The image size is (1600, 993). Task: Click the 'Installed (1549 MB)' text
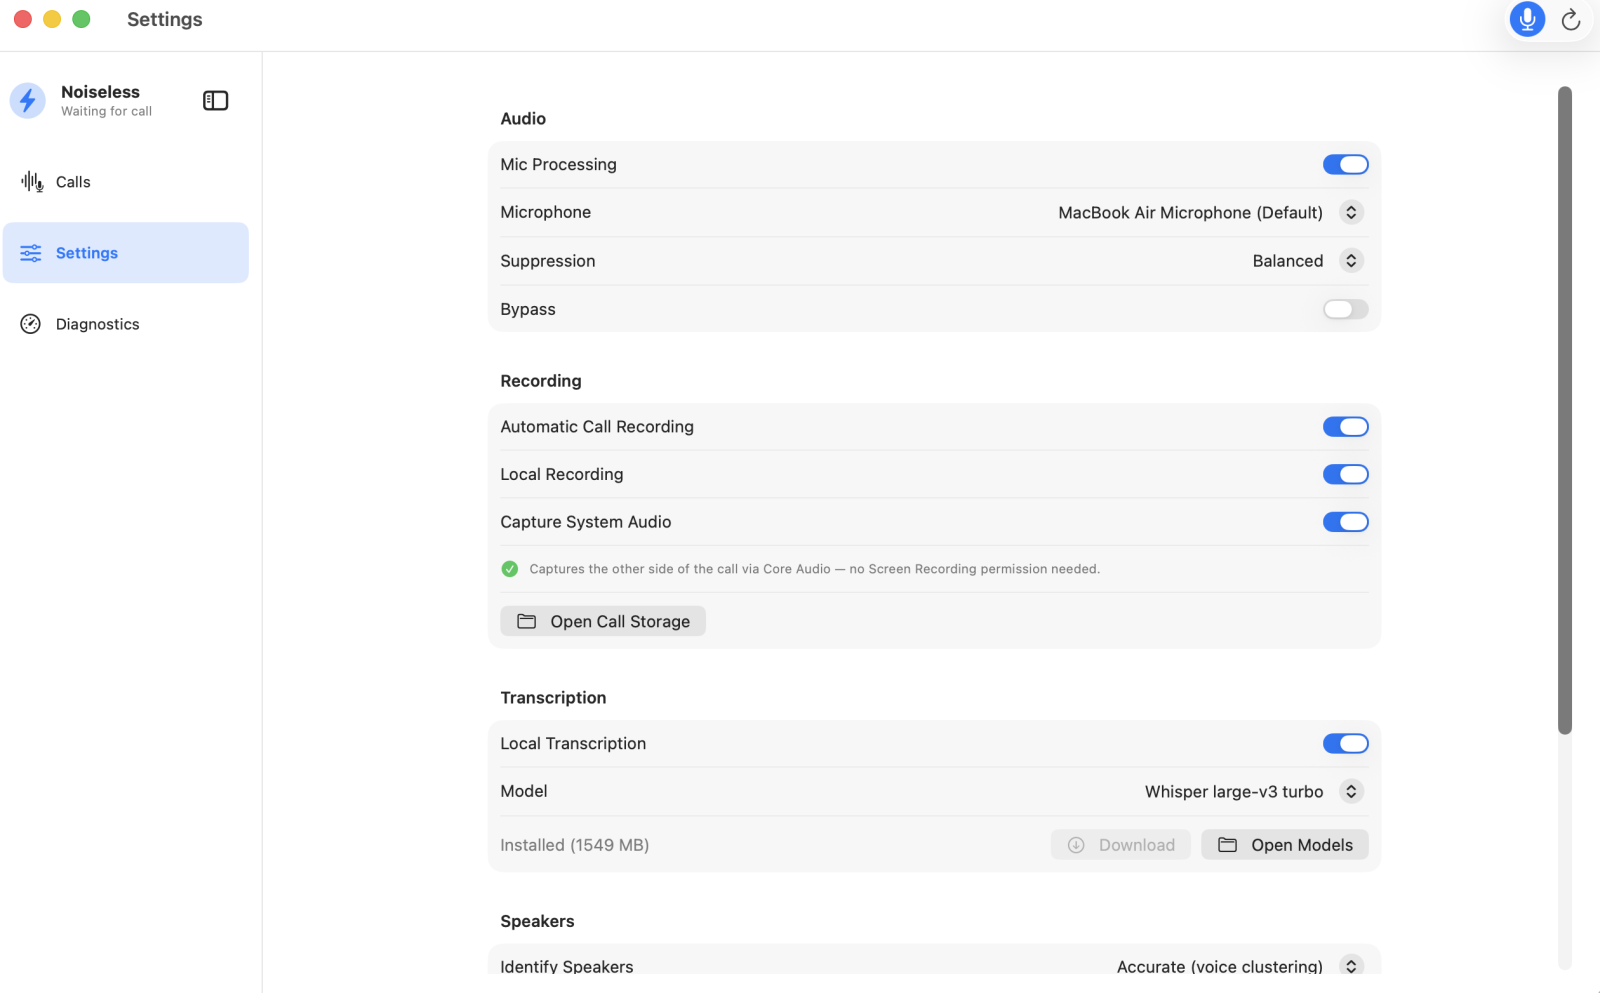pos(575,845)
